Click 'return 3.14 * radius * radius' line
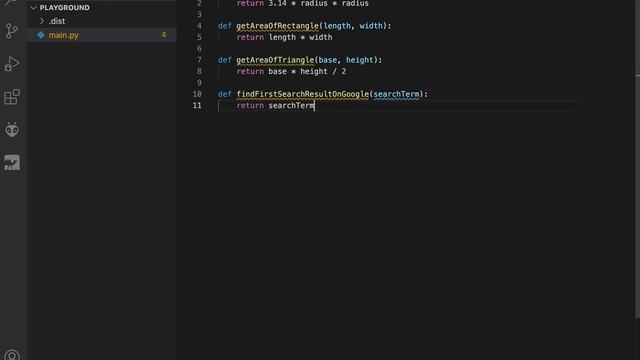640x360 pixels. (302, 3)
